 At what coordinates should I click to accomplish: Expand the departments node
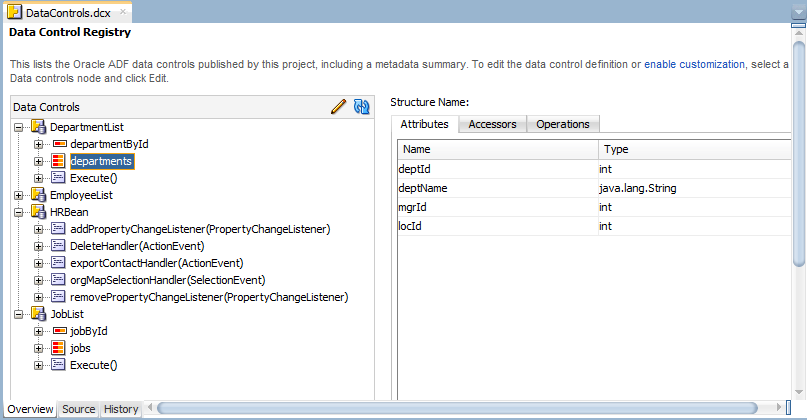coord(38,161)
